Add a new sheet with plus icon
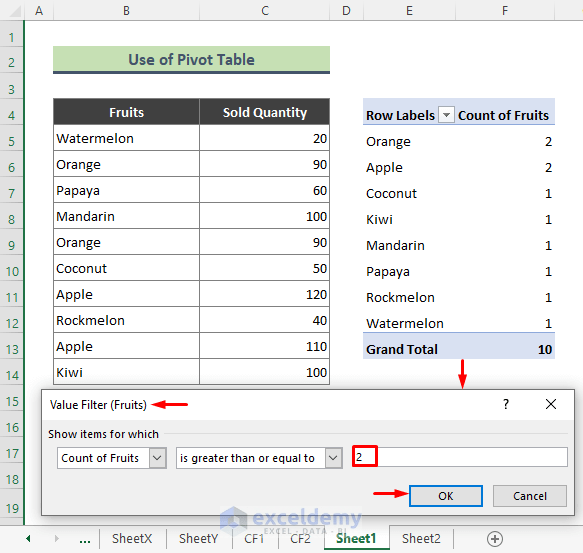 [x=495, y=538]
